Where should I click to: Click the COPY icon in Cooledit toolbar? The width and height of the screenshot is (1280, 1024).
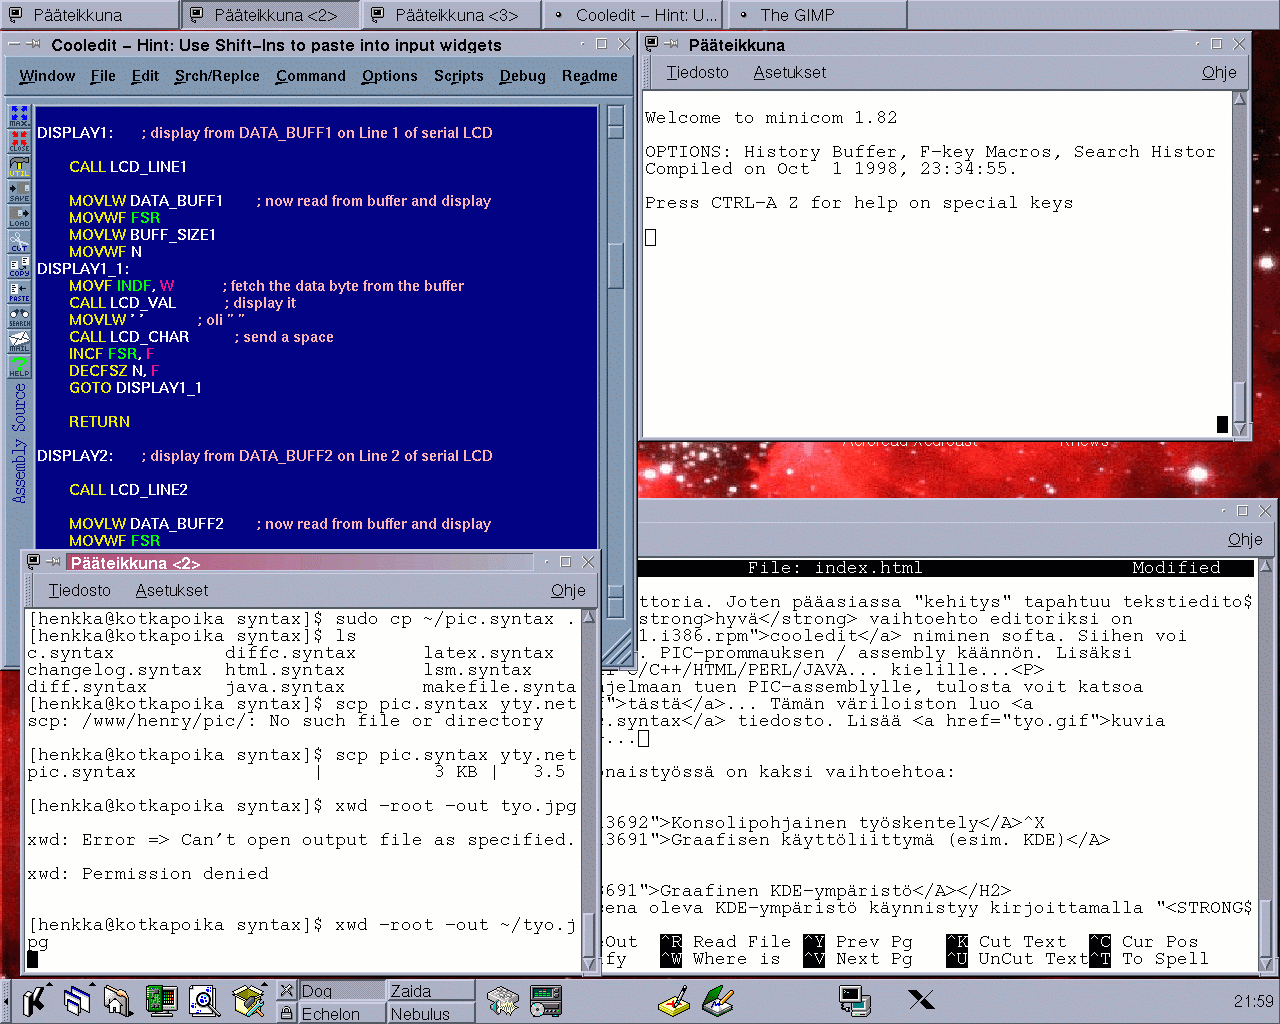[19, 266]
